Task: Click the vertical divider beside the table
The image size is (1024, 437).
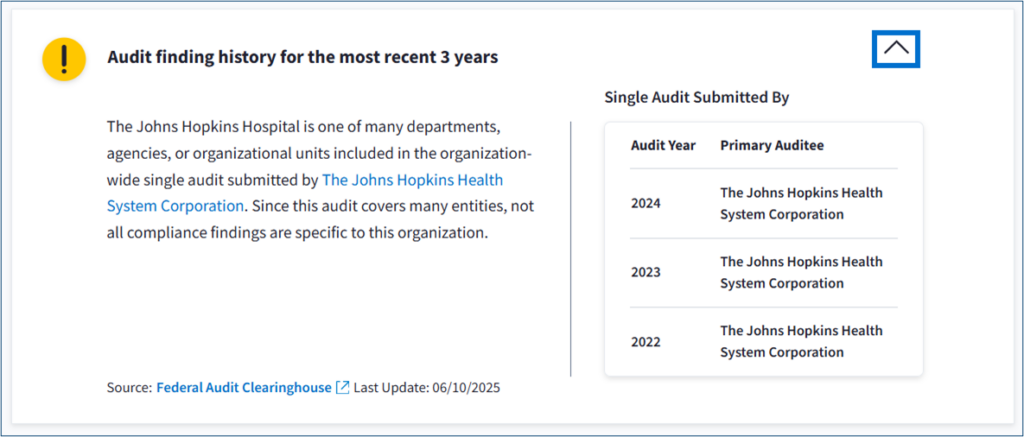Action: click(570, 249)
